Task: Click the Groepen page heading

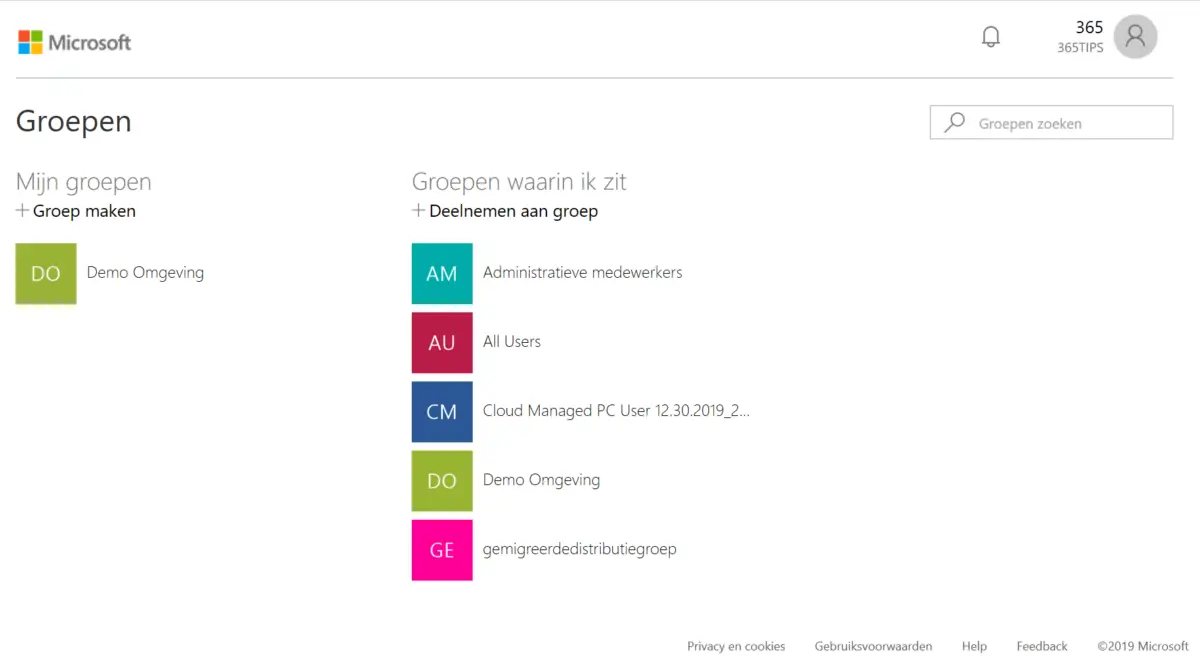Action: coord(73,120)
